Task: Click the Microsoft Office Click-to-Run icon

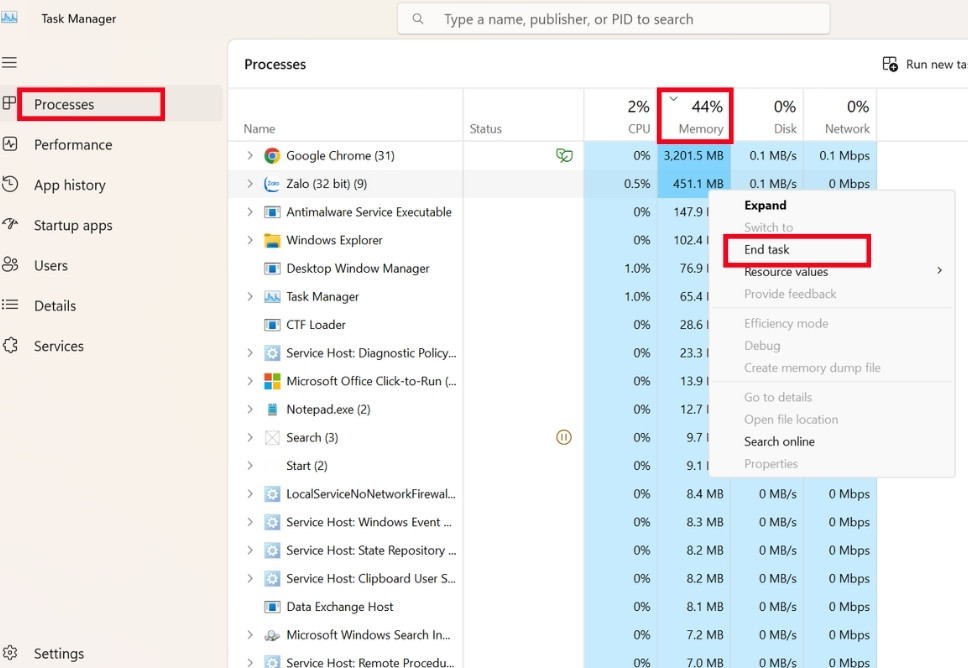Action: pos(272,381)
